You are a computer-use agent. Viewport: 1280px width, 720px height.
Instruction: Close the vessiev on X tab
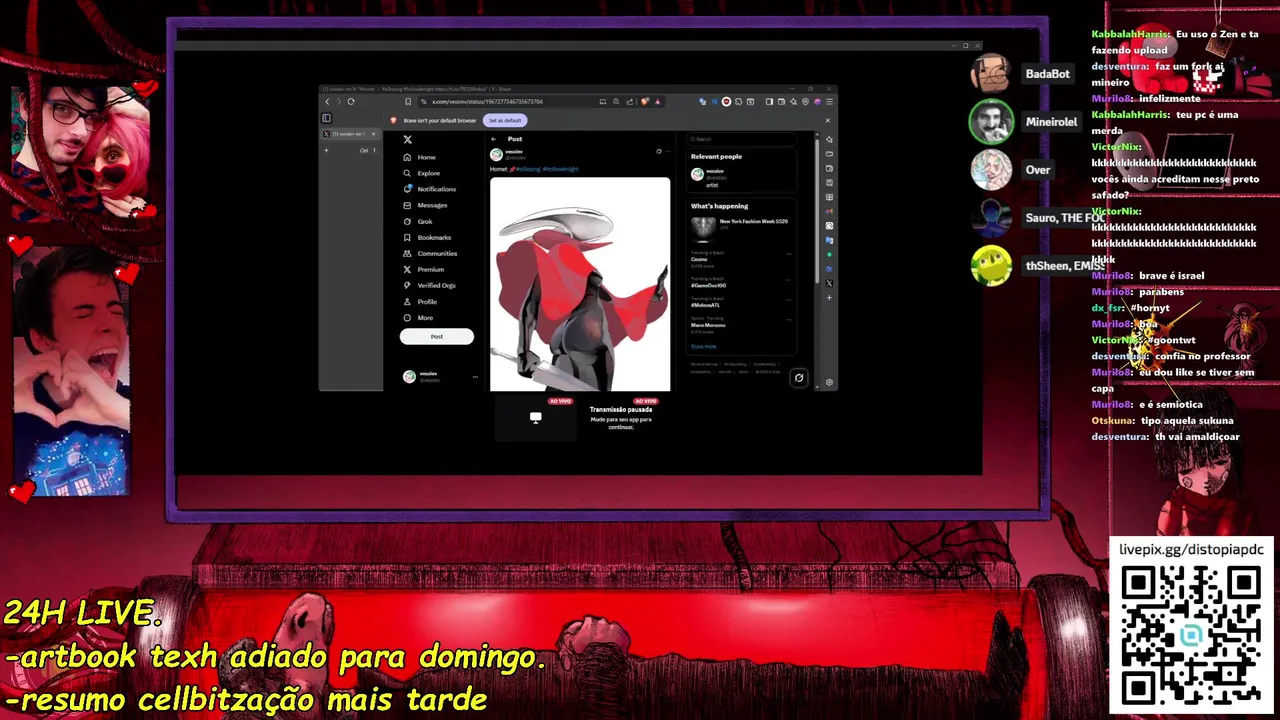click(x=373, y=134)
